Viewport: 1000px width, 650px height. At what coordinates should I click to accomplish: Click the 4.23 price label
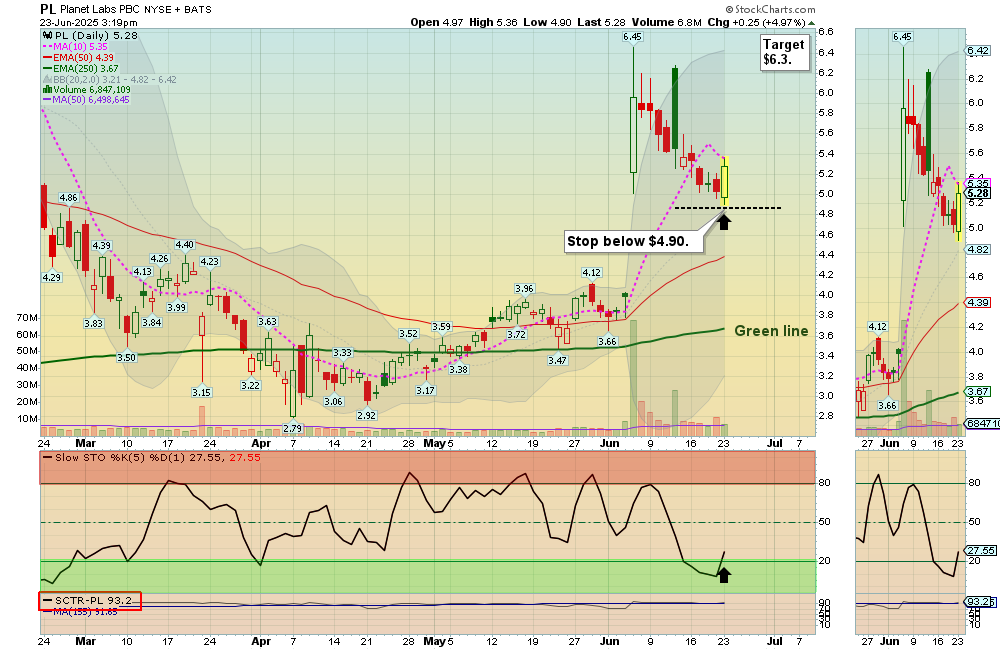209,262
